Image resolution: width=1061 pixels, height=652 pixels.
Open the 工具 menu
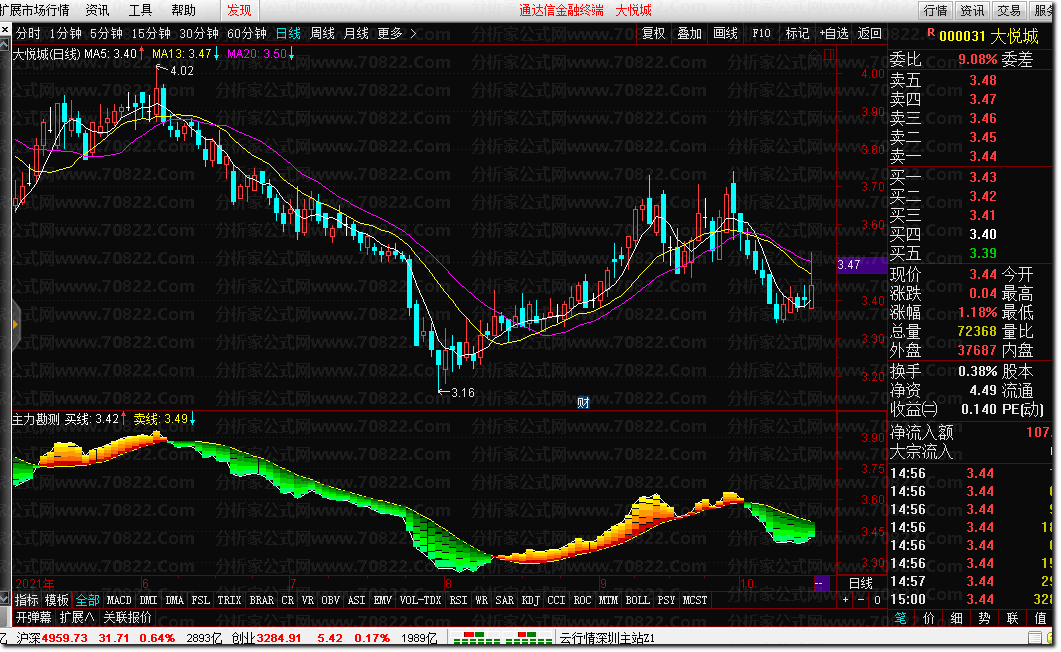click(140, 10)
